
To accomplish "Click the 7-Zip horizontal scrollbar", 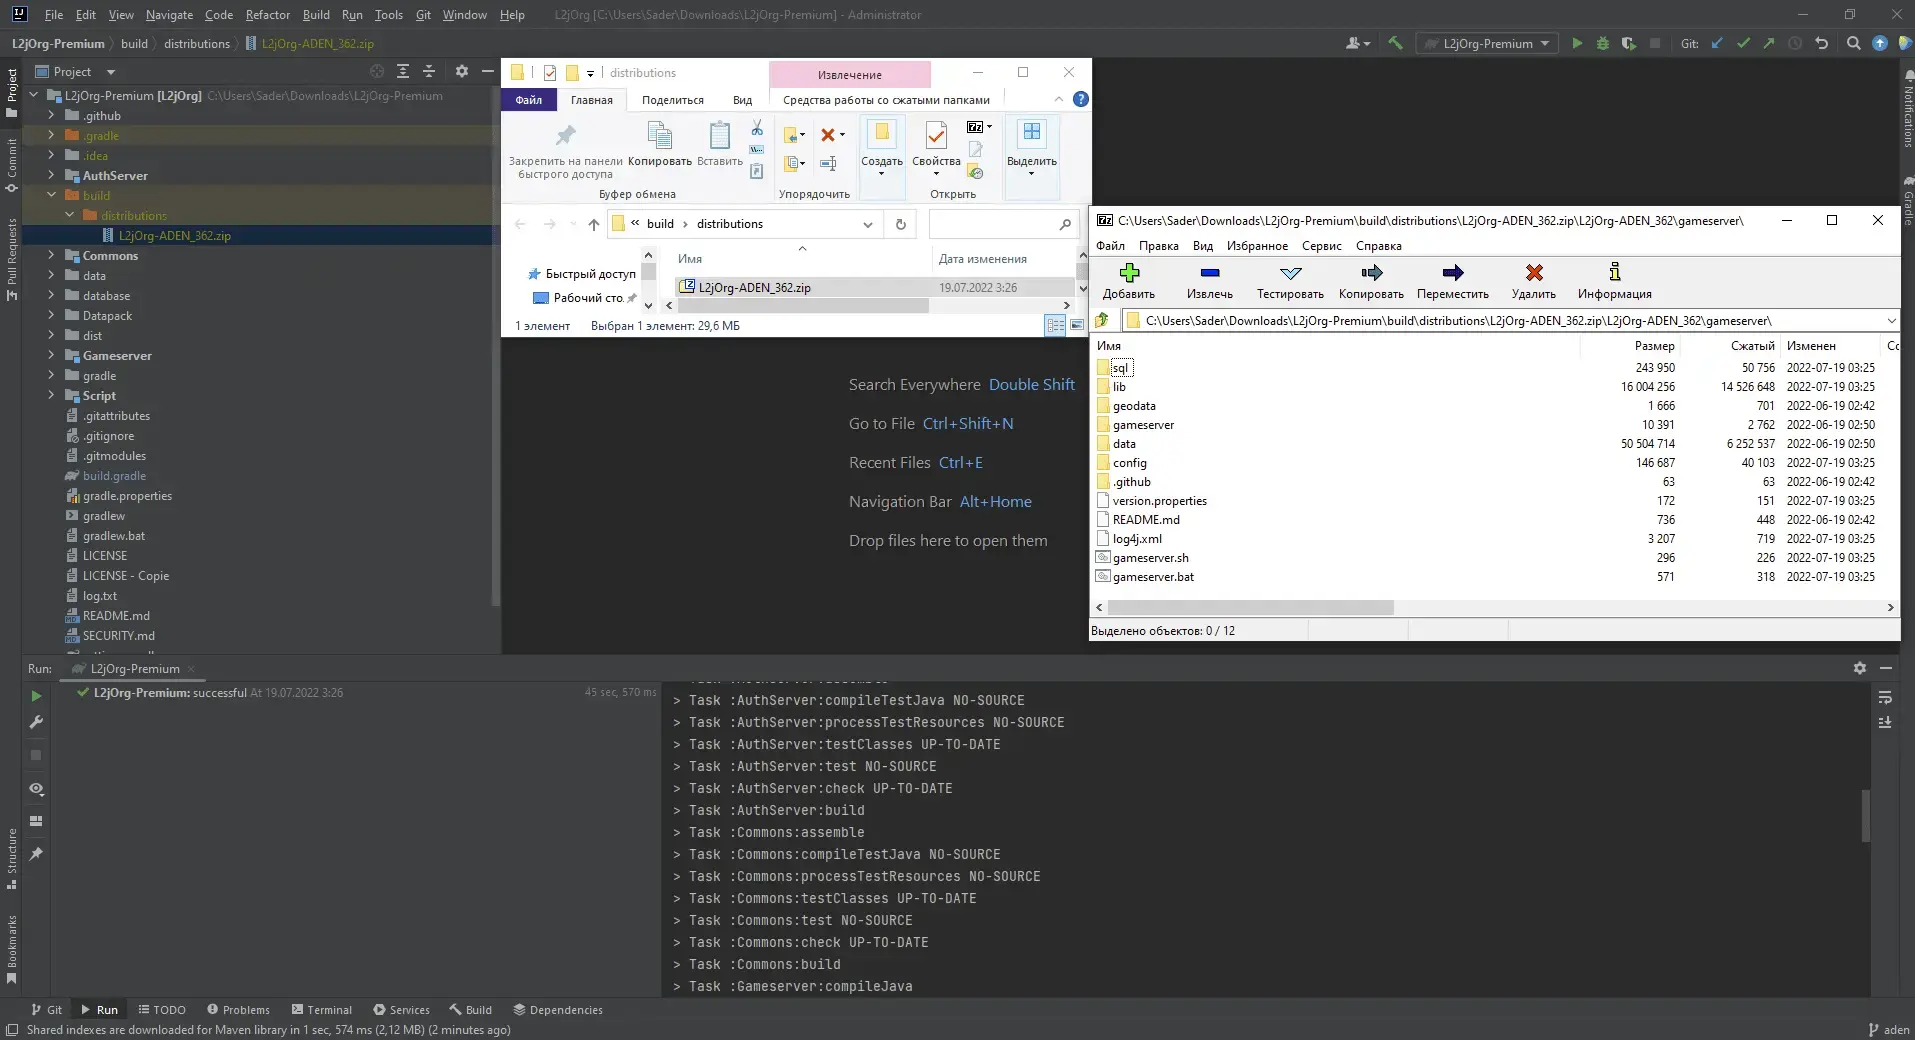I will [x=1250, y=607].
